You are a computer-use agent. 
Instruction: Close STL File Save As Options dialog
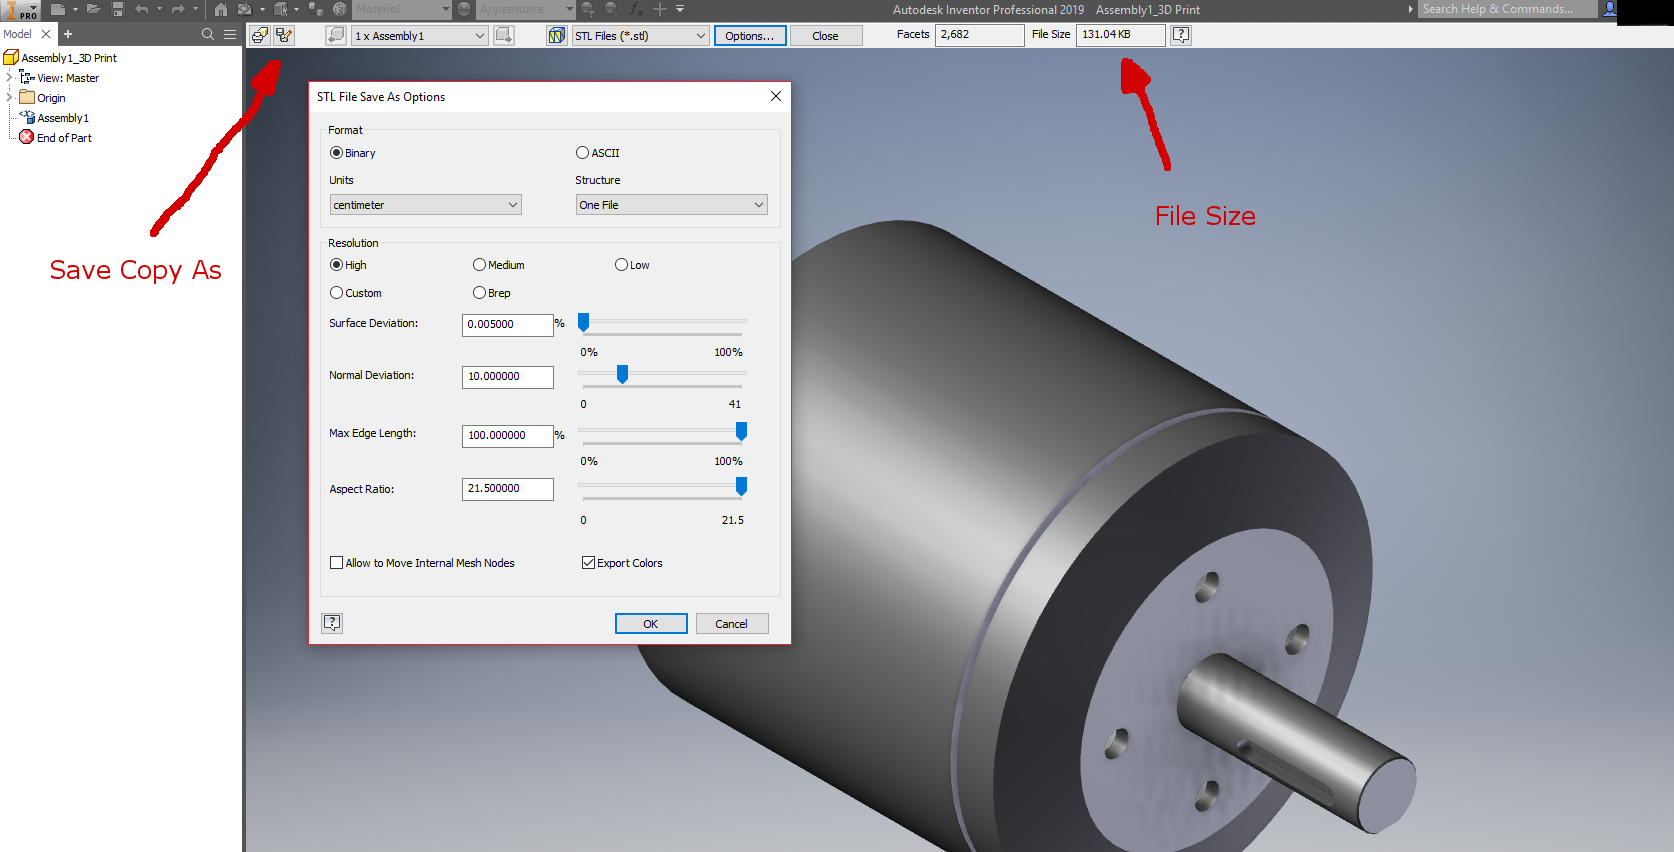(775, 96)
